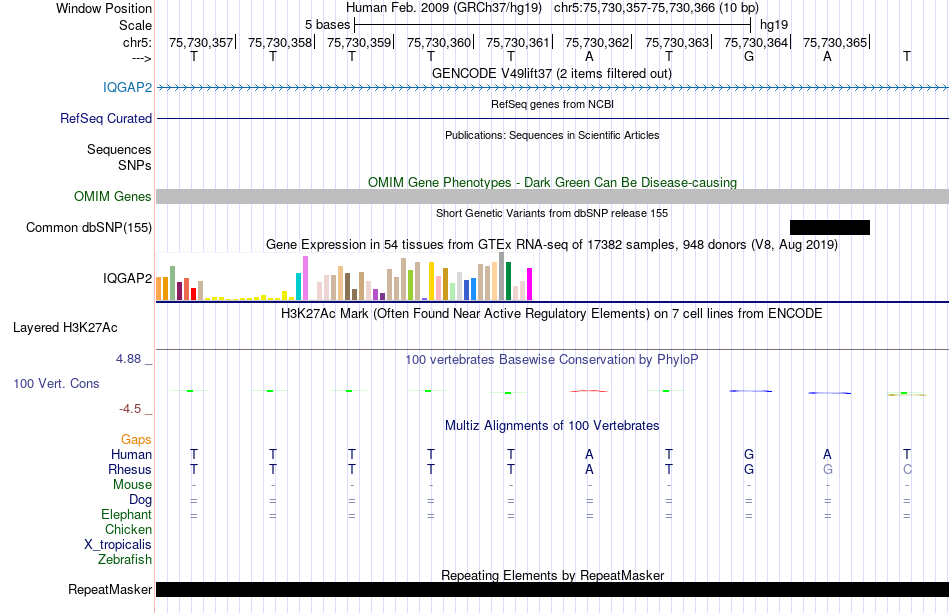Click the RepeatMasker track label

coord(110,589)
